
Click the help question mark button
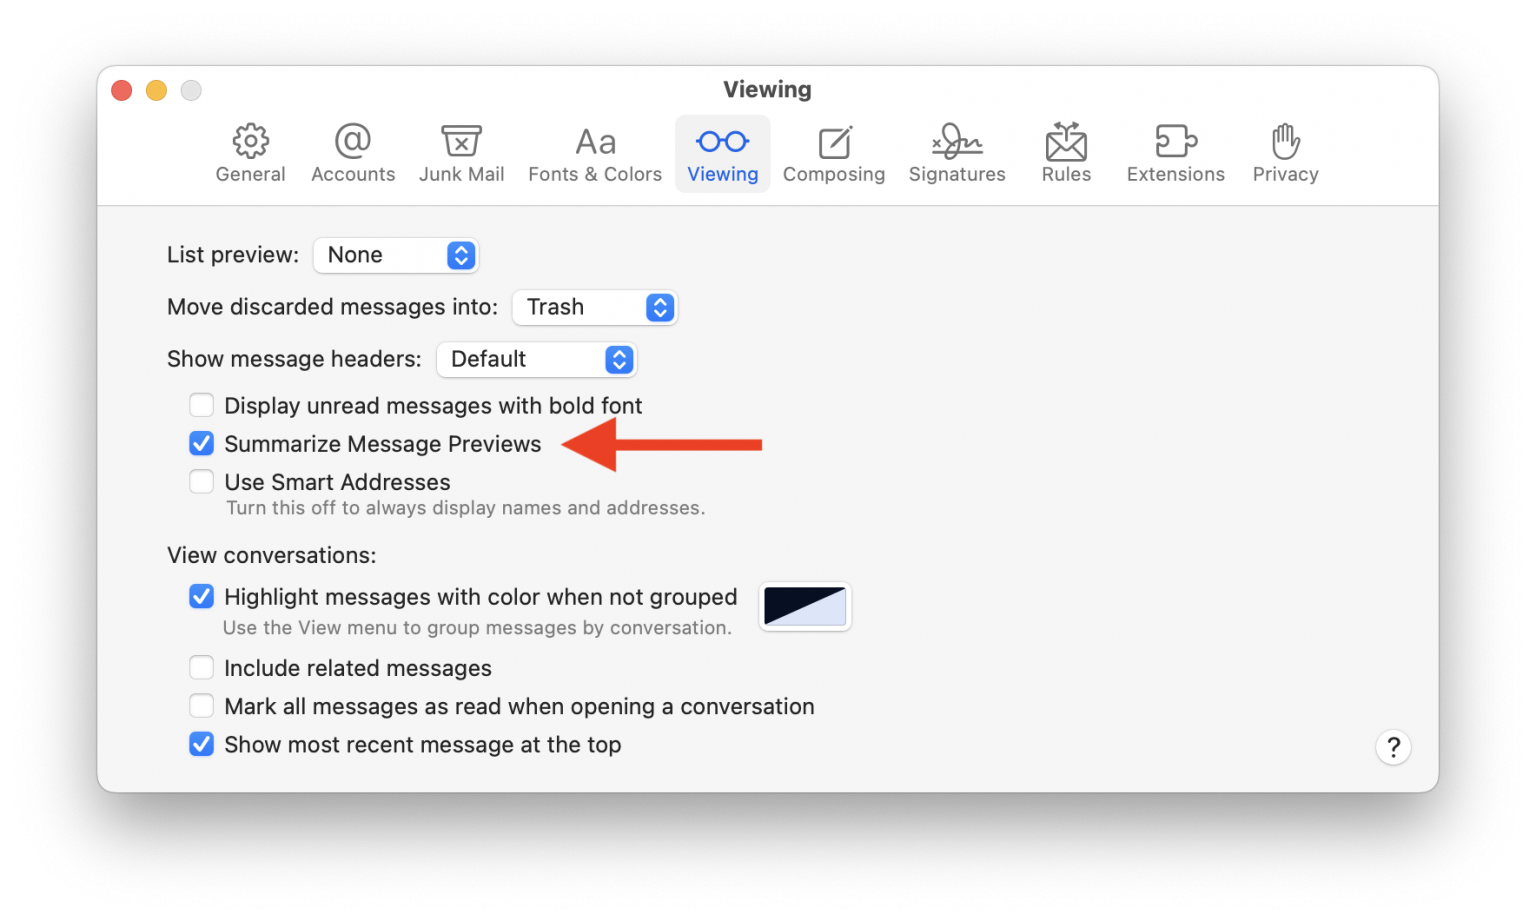click(x=1393, y=747)
